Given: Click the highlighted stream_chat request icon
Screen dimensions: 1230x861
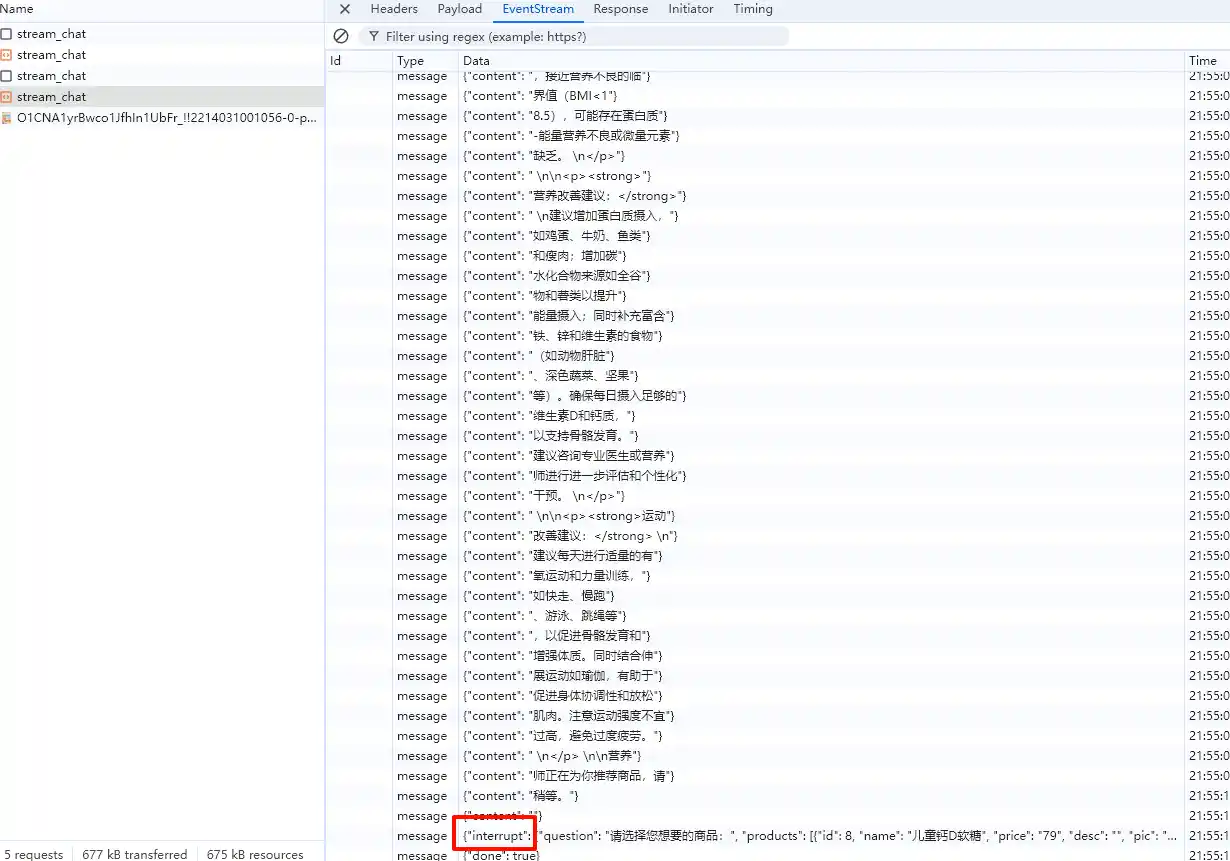Looking at the screenshot, I should (6, 97).
